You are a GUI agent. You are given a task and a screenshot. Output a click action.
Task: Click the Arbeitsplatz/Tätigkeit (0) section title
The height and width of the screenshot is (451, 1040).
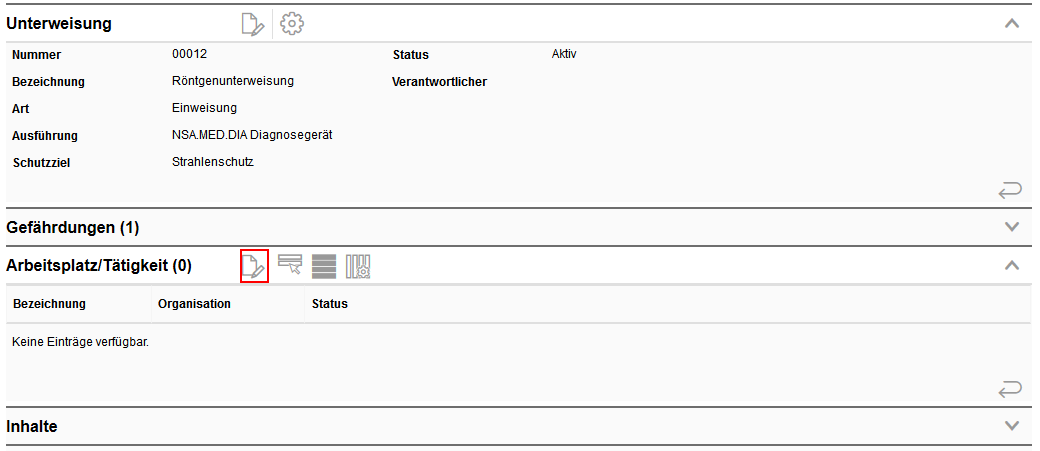(x=99, y=266)
